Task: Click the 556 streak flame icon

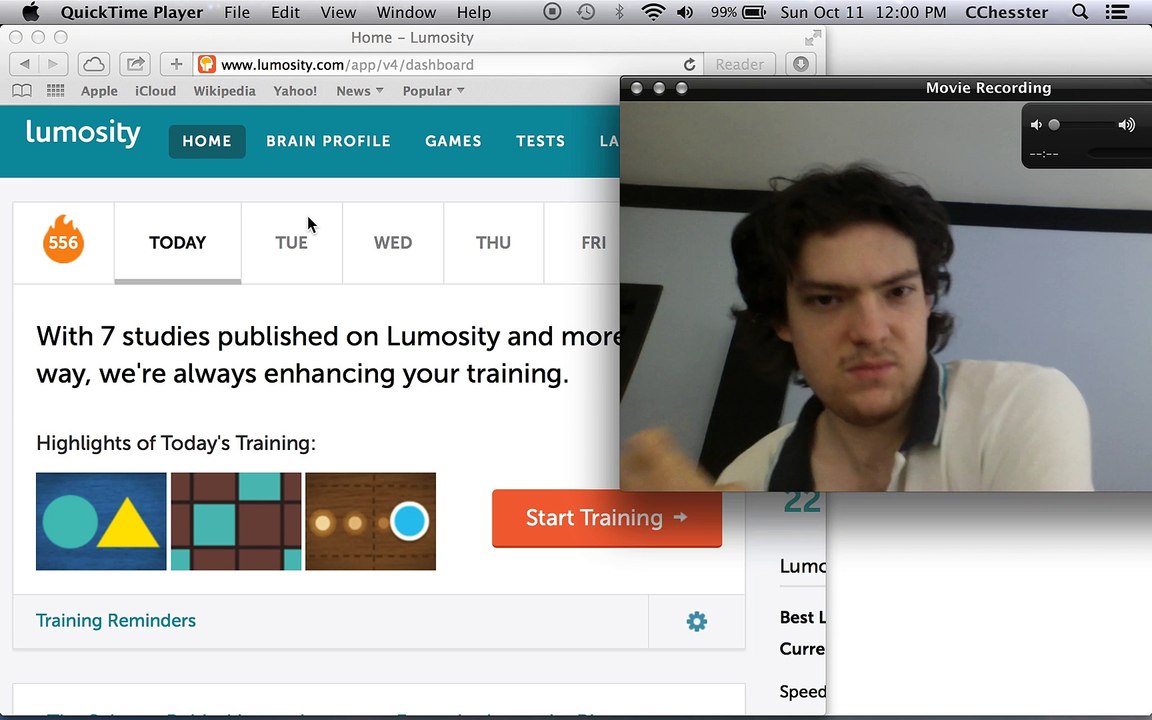Action: click(63, 240)
